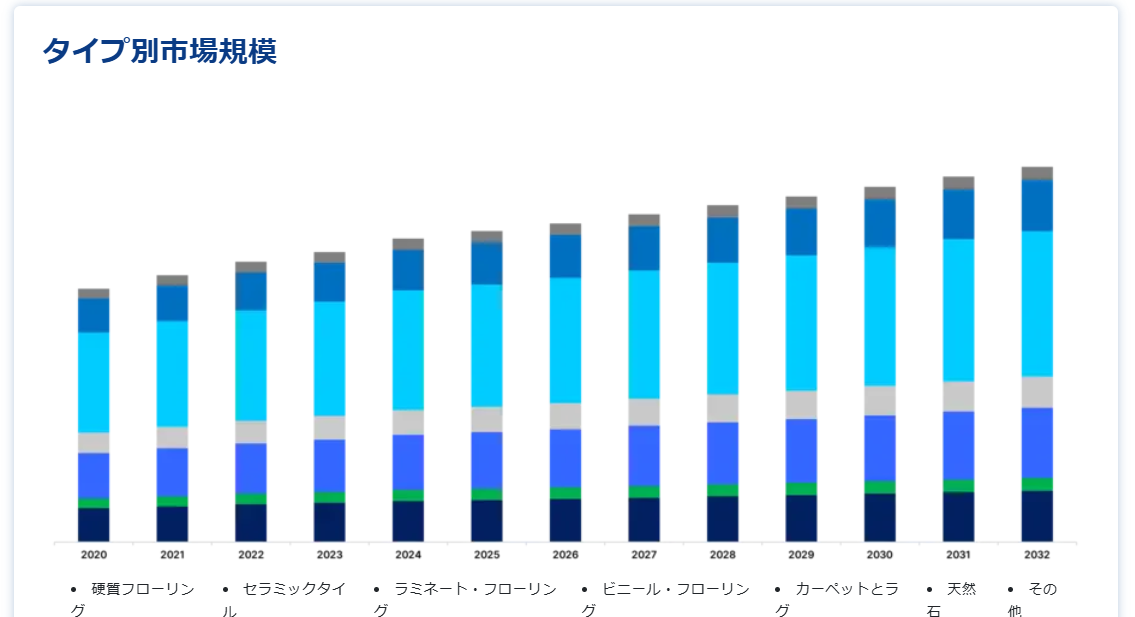Click the chart title タイプ別市場規模
1135x617 pixels.
(x=159, y=51)
